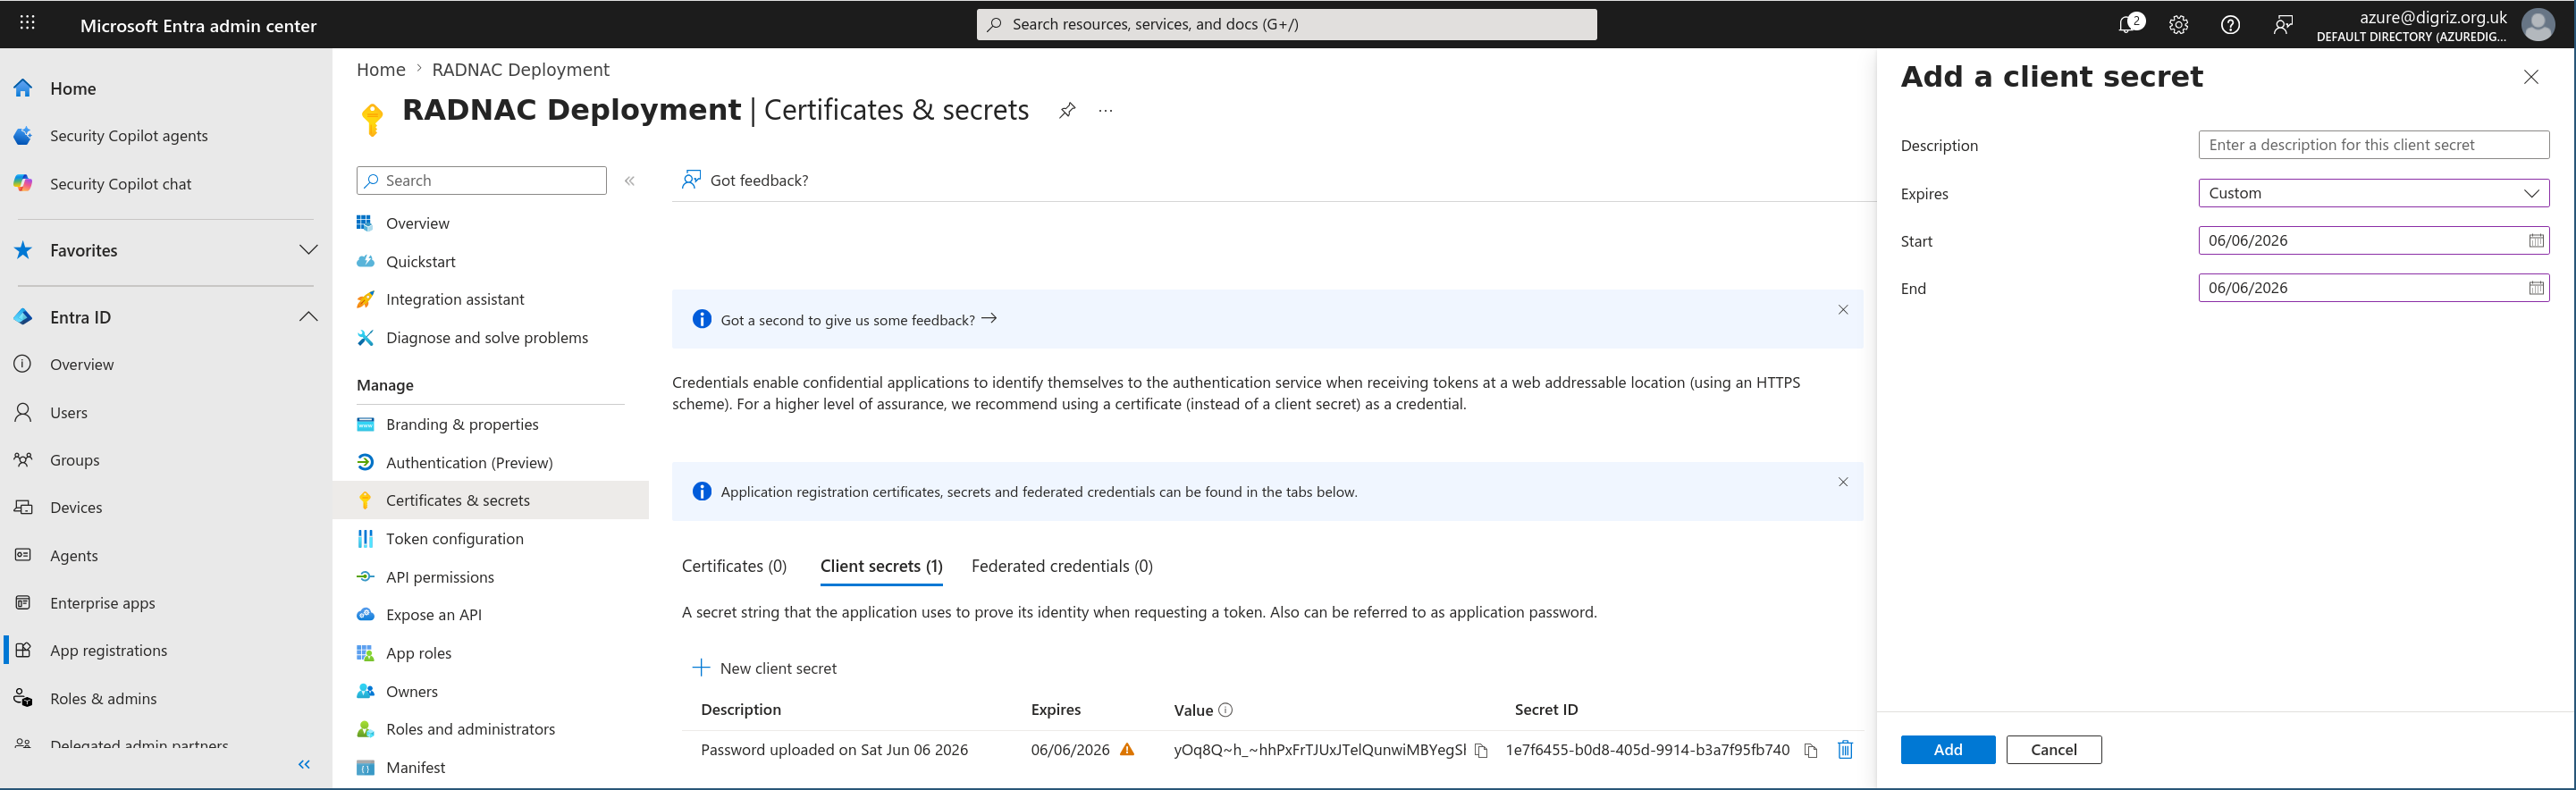Image resolution: width=2576 pixels, height=790 pixels.
Task: Focus the global search resources box
Action: 1286,24
